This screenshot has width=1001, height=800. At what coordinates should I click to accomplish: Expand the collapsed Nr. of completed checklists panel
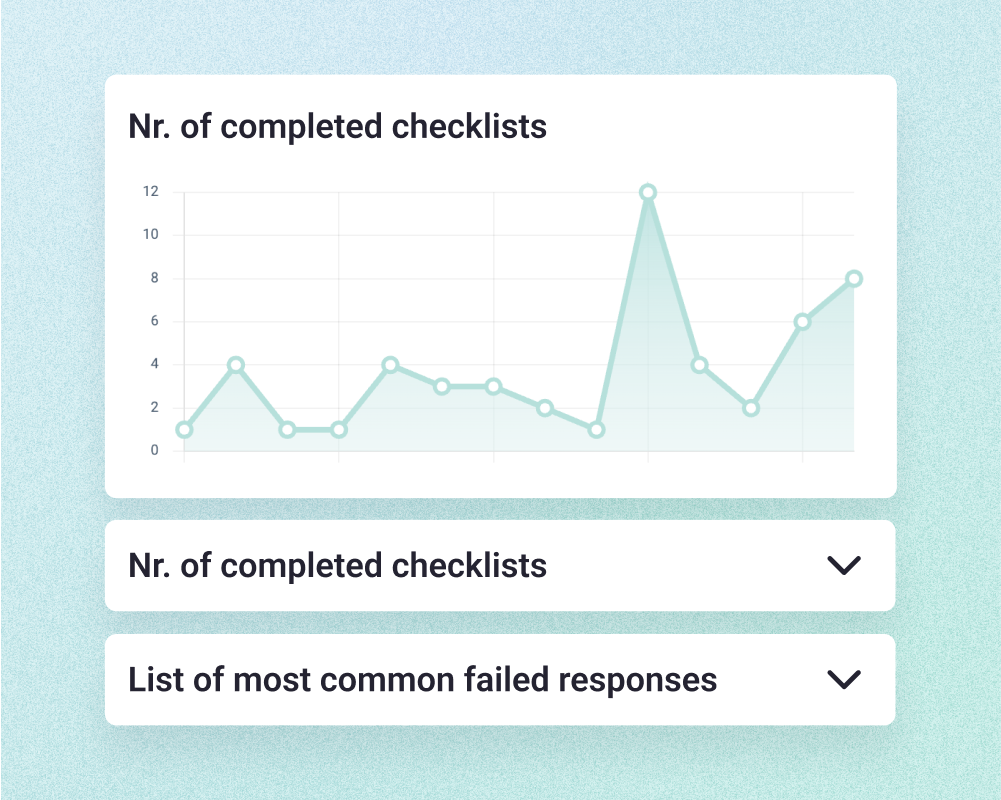[500, 566]
